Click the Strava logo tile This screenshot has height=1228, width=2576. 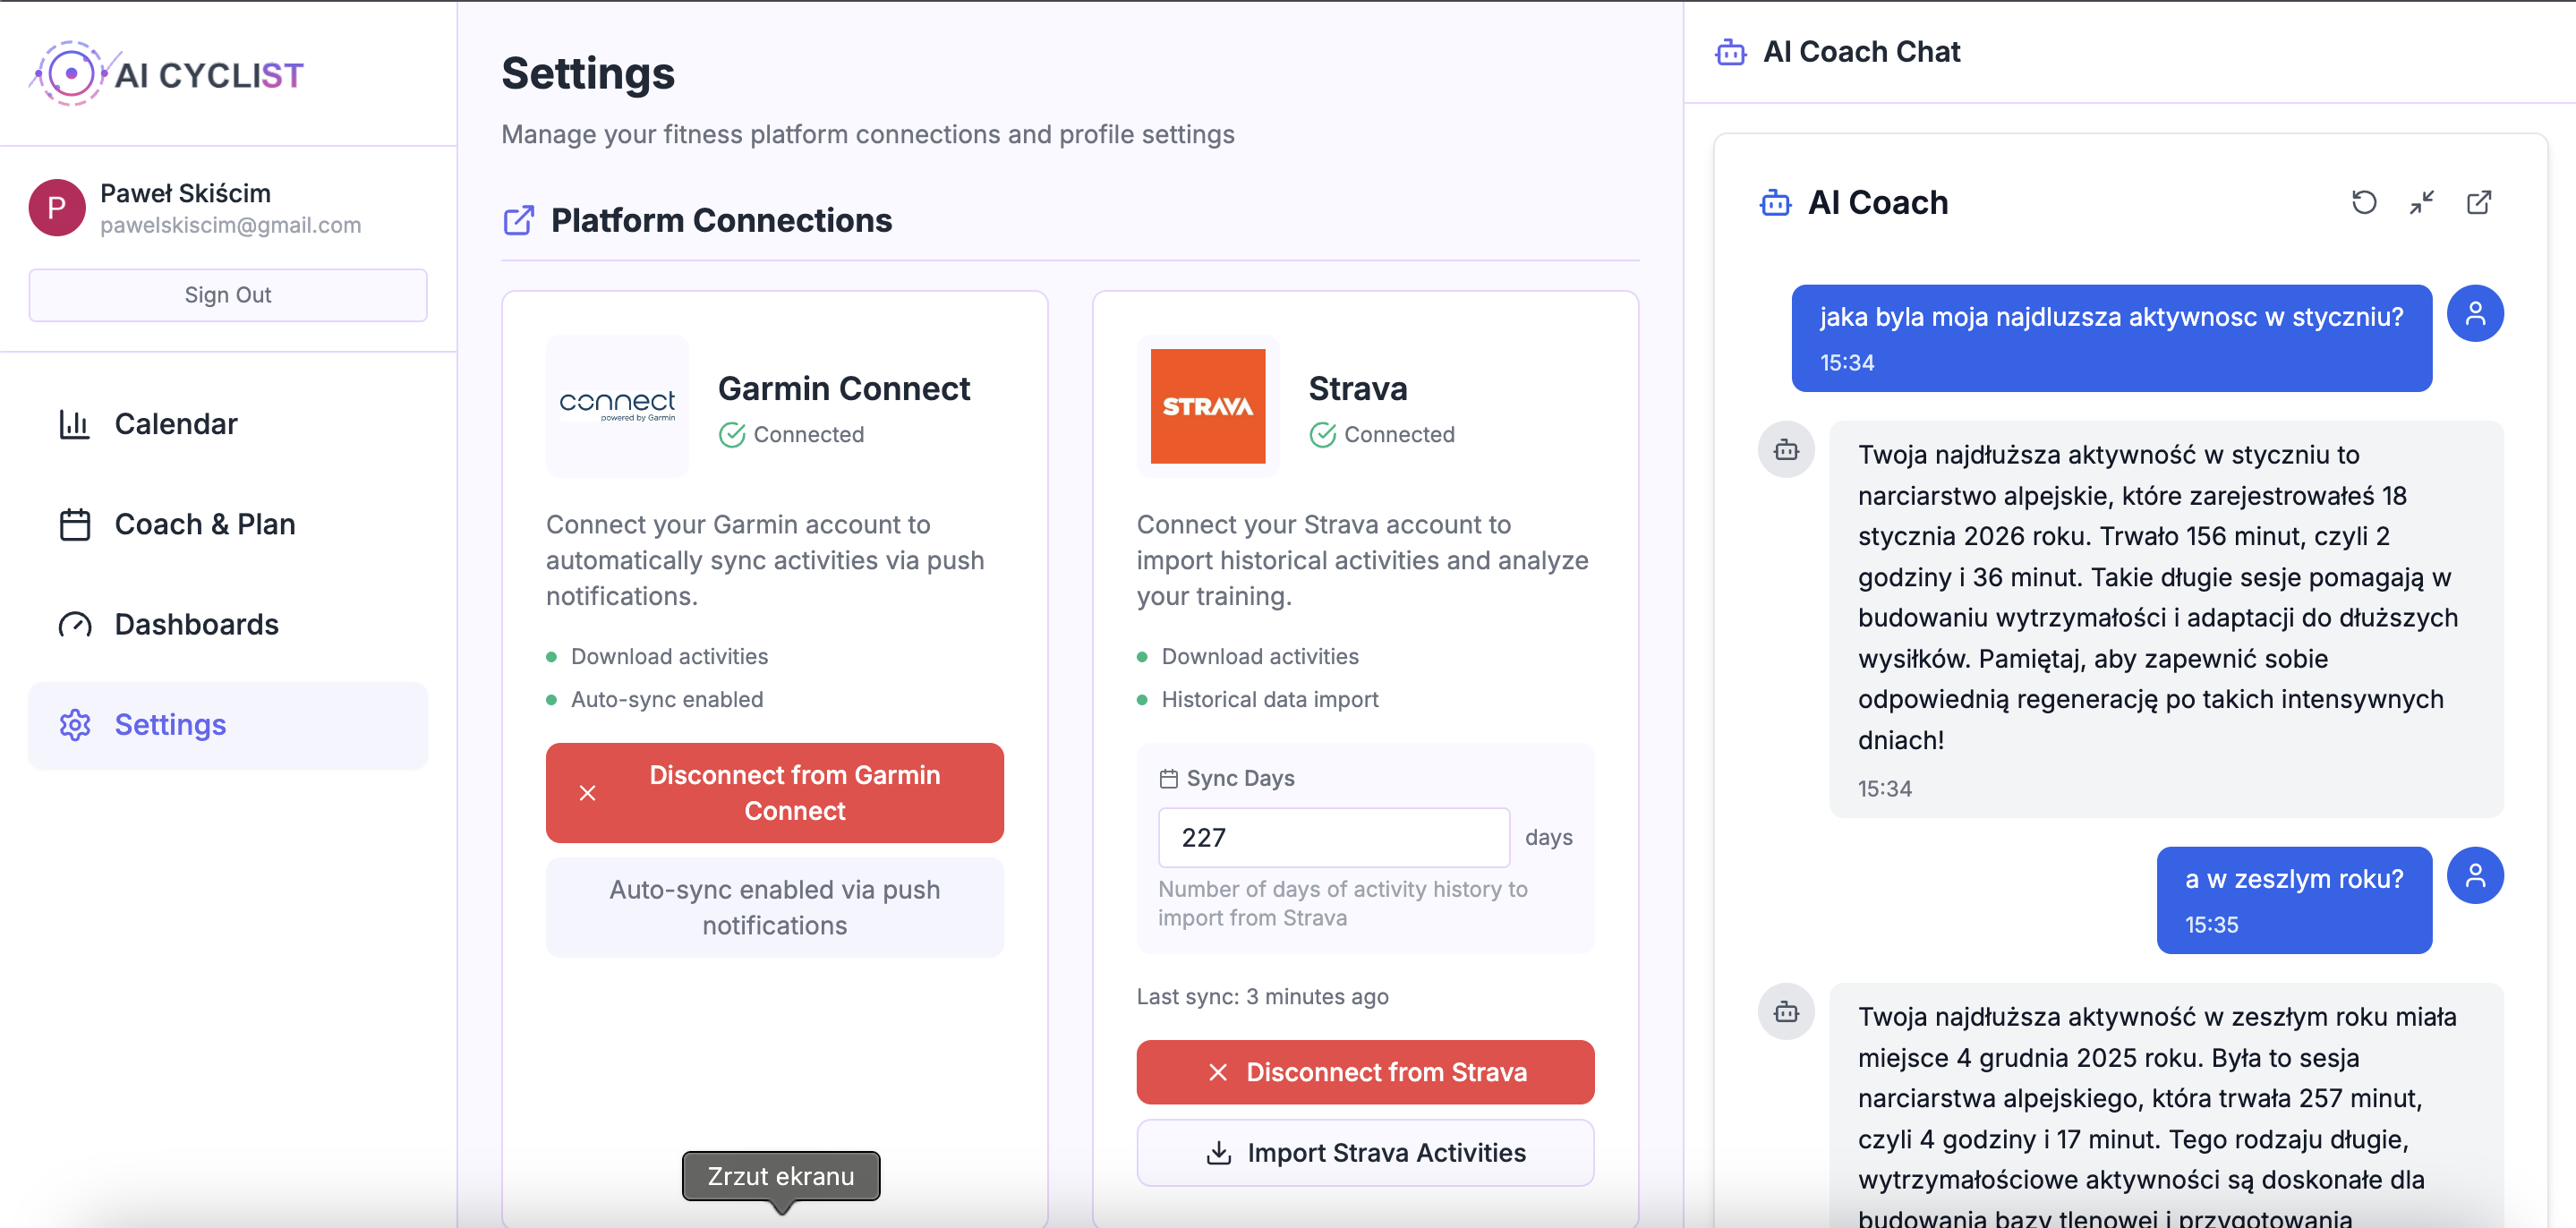[1207, 406]
